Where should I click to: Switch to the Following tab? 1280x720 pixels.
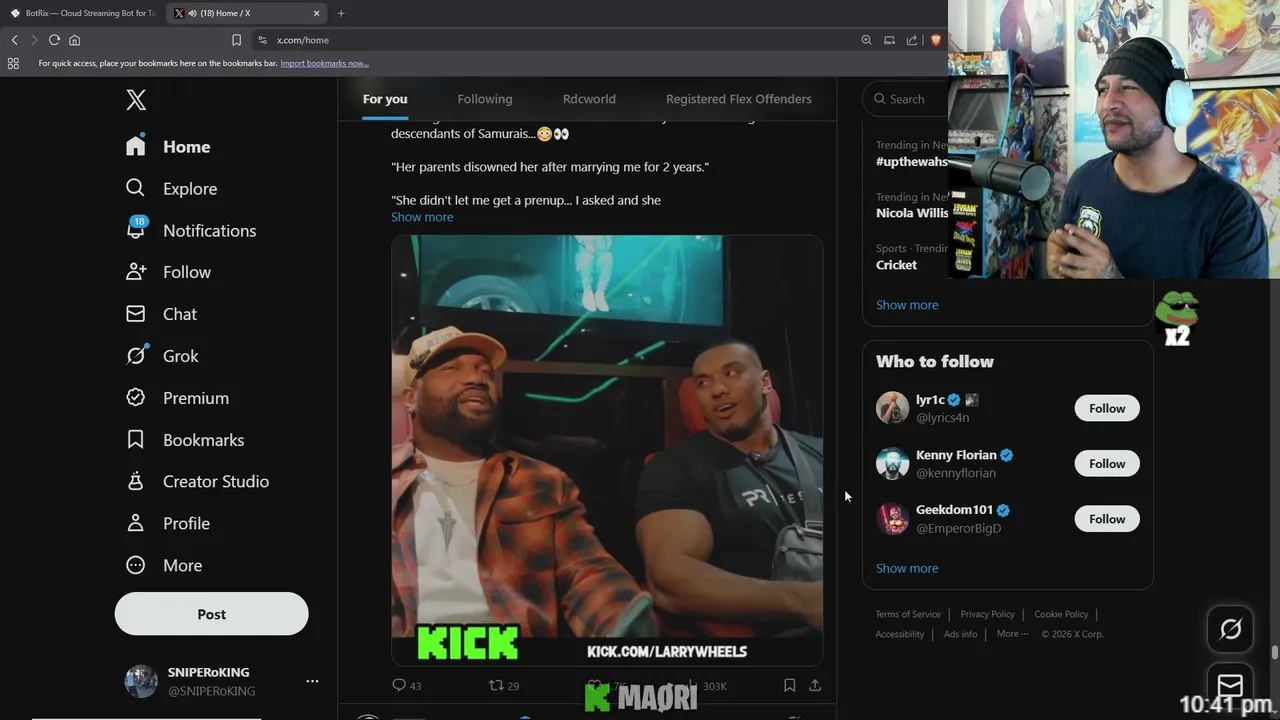[485, 99]
